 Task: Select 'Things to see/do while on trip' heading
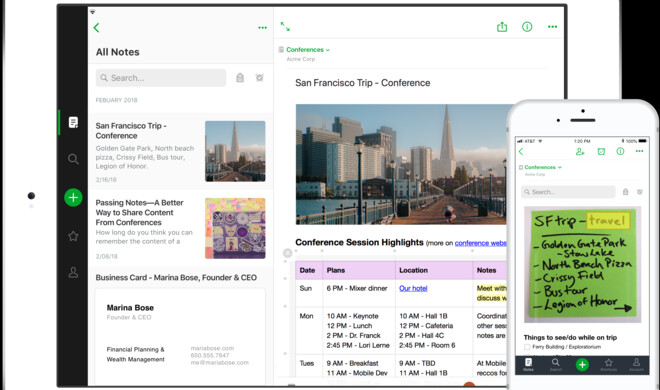570,337
